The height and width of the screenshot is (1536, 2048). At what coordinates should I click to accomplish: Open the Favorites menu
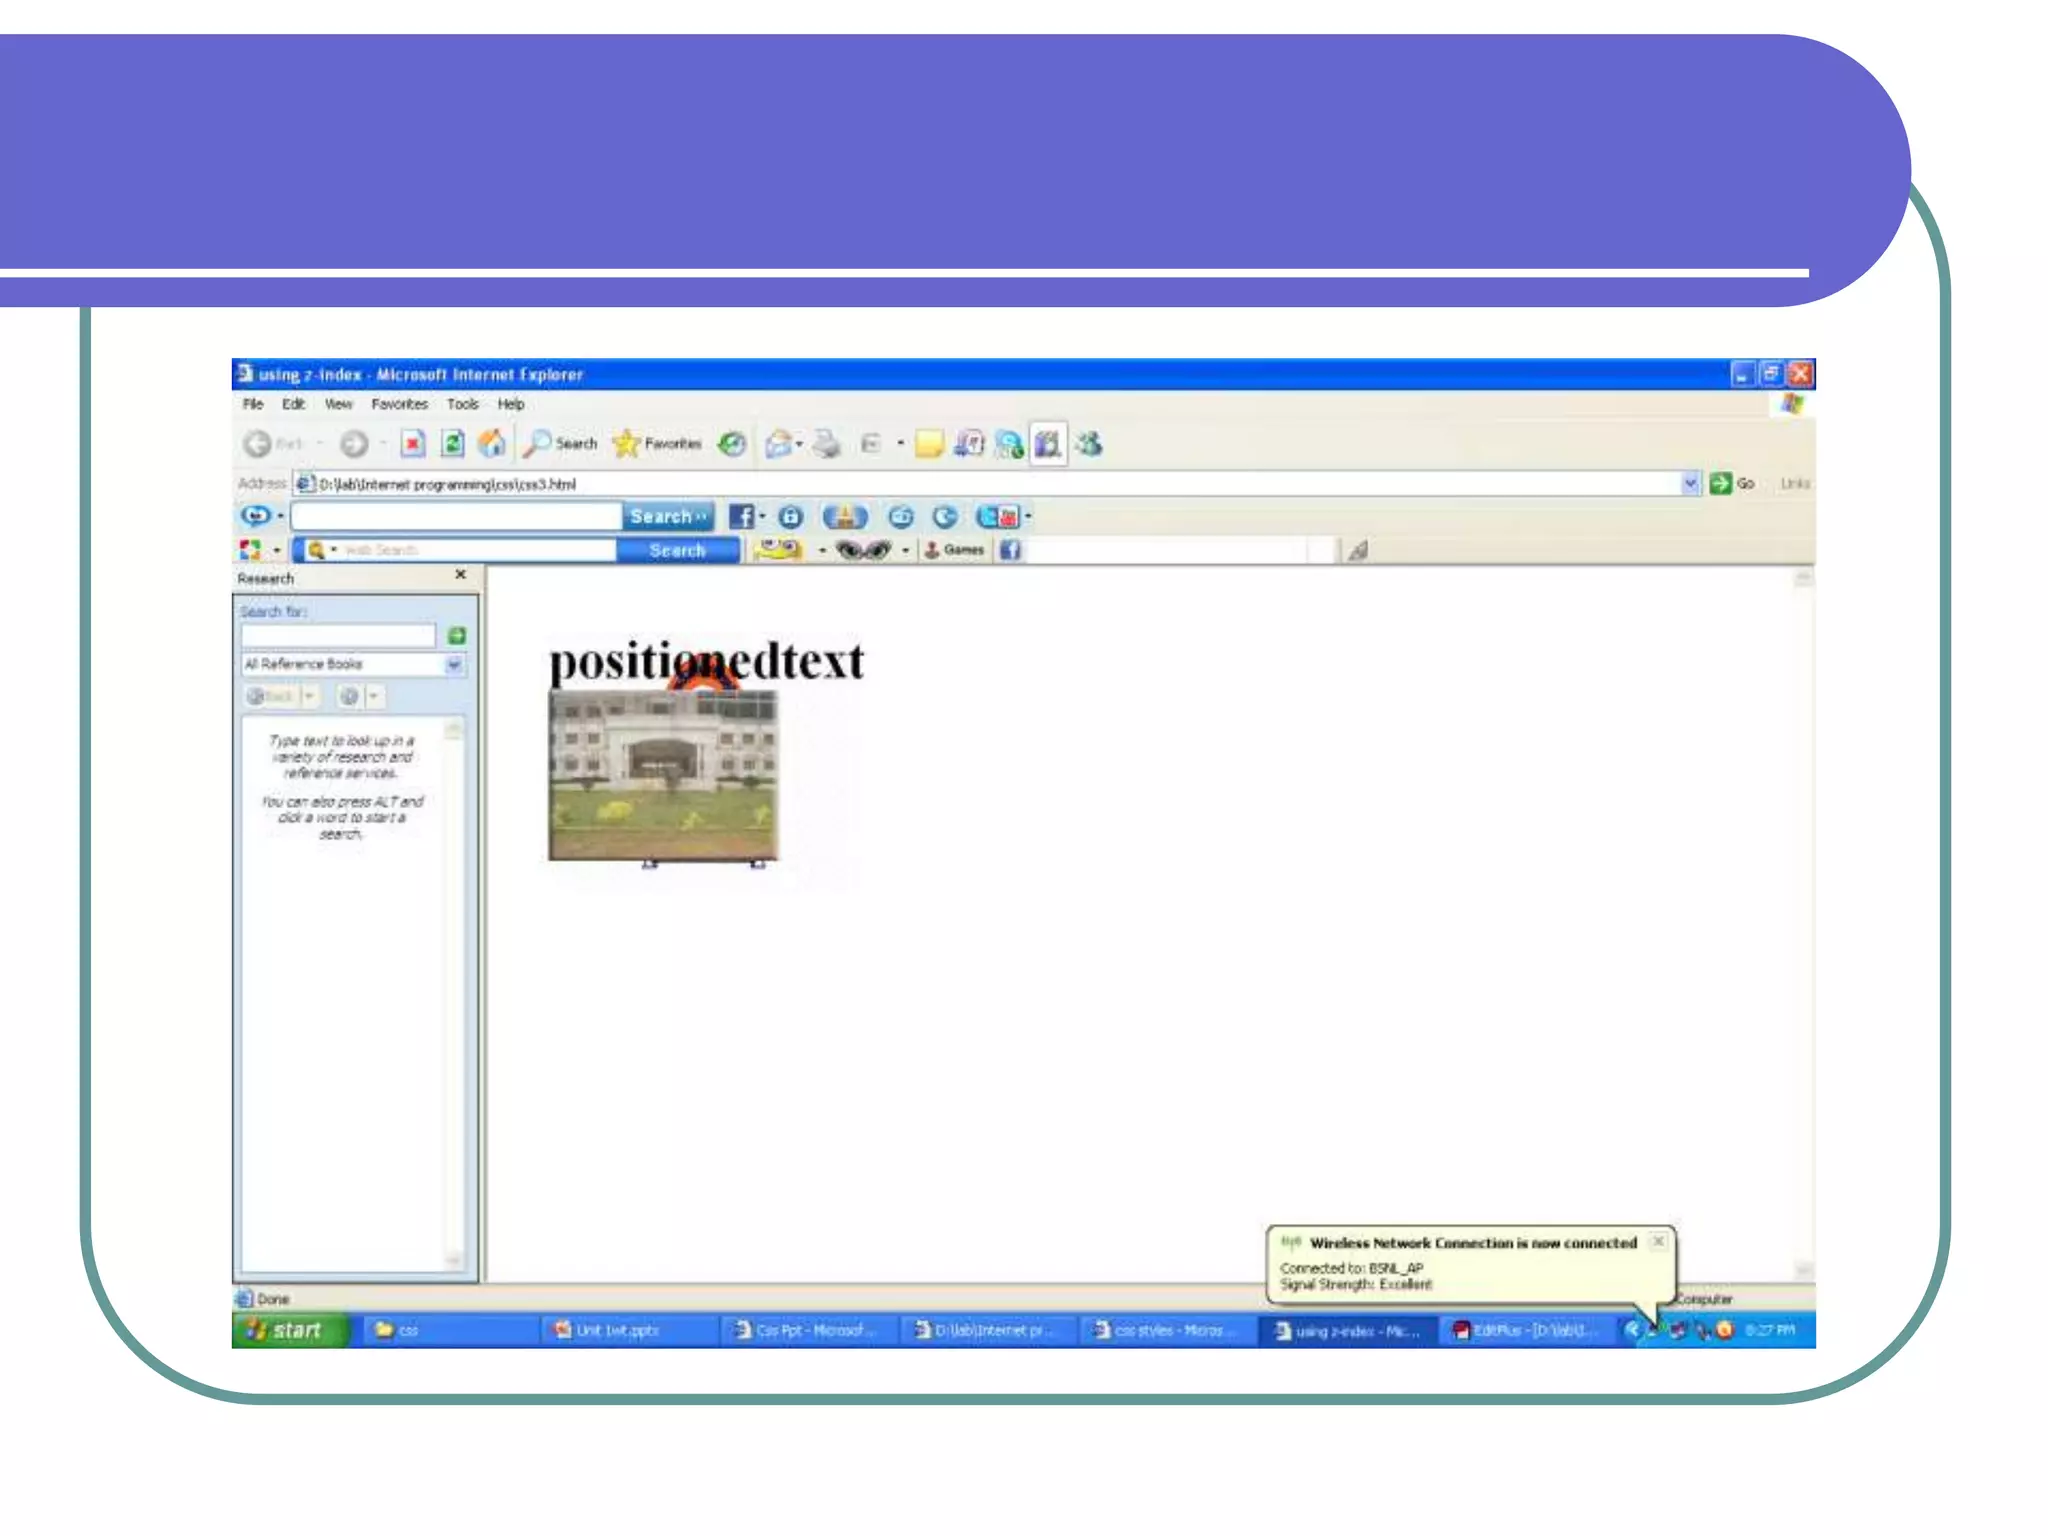(x=399, y=404)
